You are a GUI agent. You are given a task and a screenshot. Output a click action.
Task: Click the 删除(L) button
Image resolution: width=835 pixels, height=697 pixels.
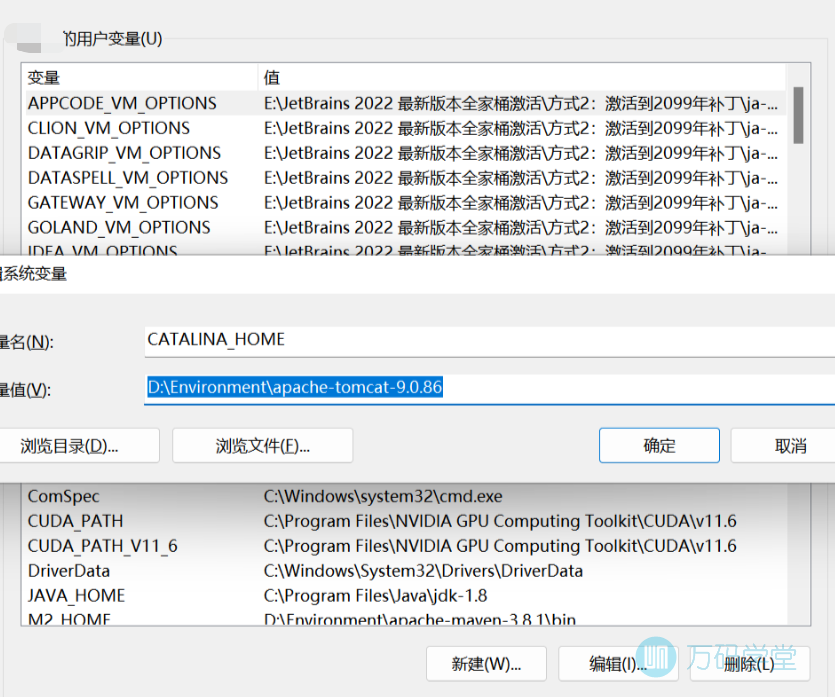(x=748, y=664)
